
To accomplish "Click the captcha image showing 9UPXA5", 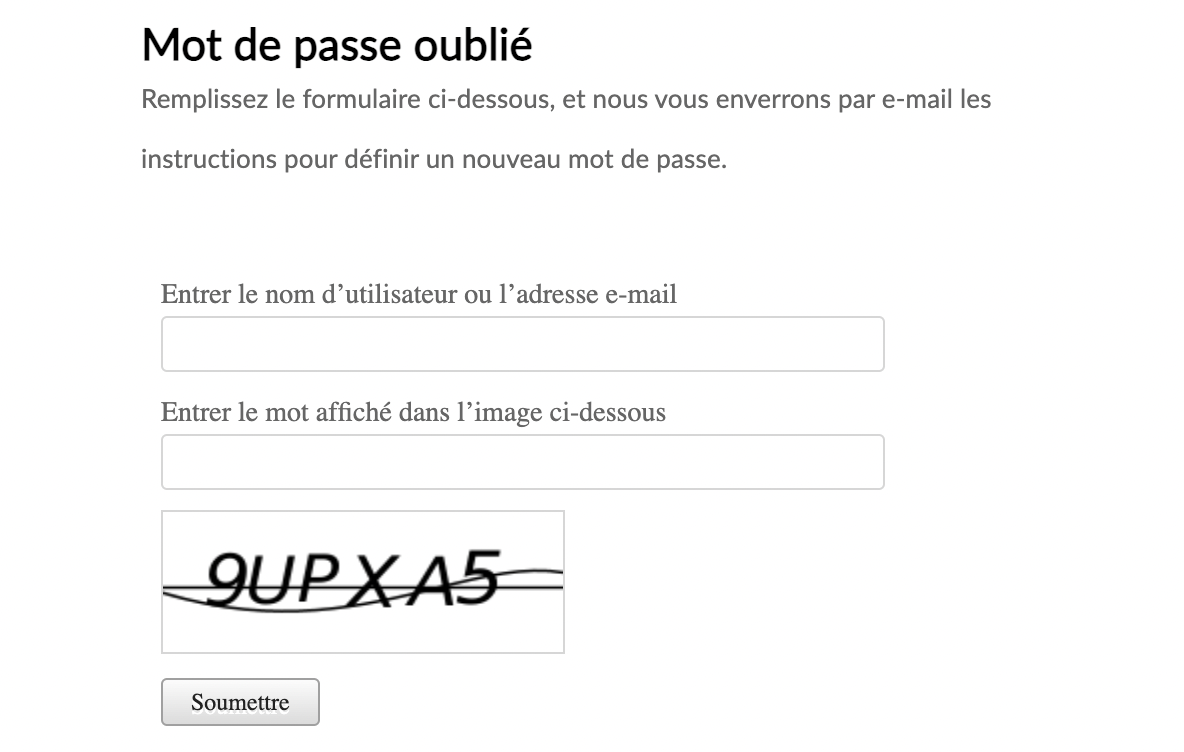I will click(x=362, y=582).
